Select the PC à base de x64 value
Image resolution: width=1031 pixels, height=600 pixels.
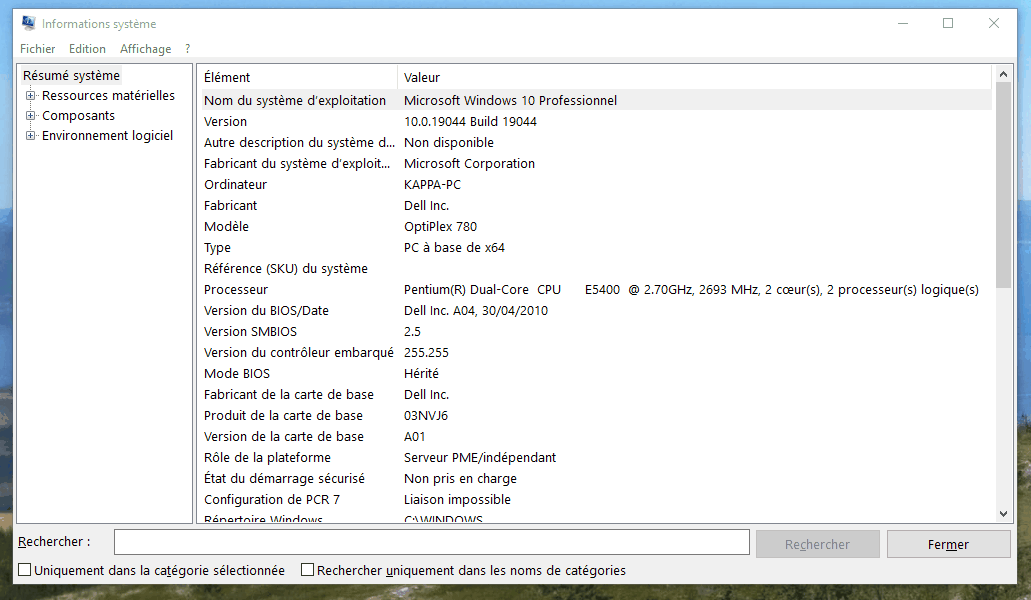[454, 248]
